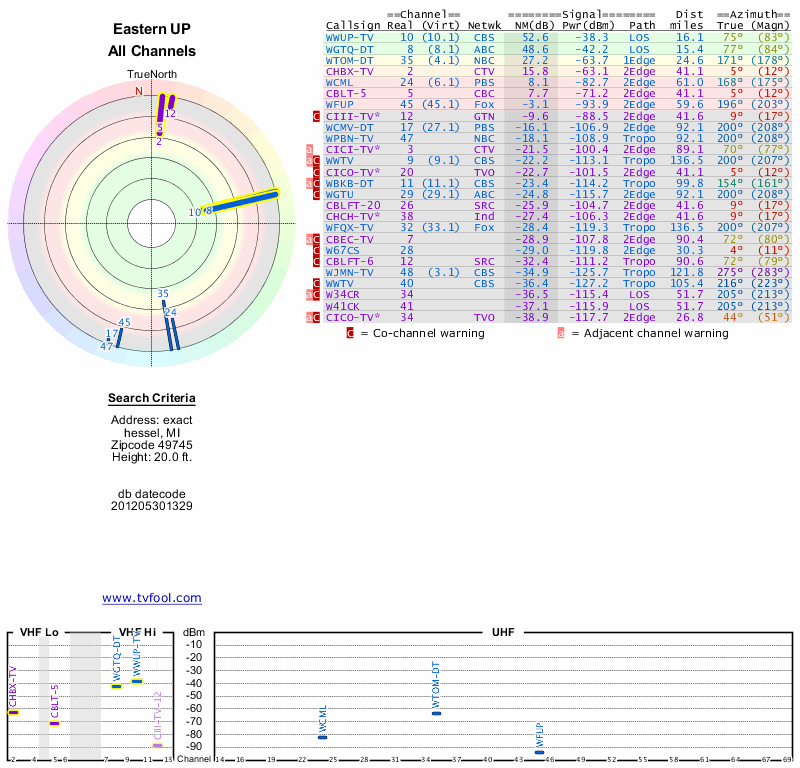The height and width of the screenshot is (768, 800).
Task: Click the warning icon beside WBKB-DT
Action: coord(314,184)
